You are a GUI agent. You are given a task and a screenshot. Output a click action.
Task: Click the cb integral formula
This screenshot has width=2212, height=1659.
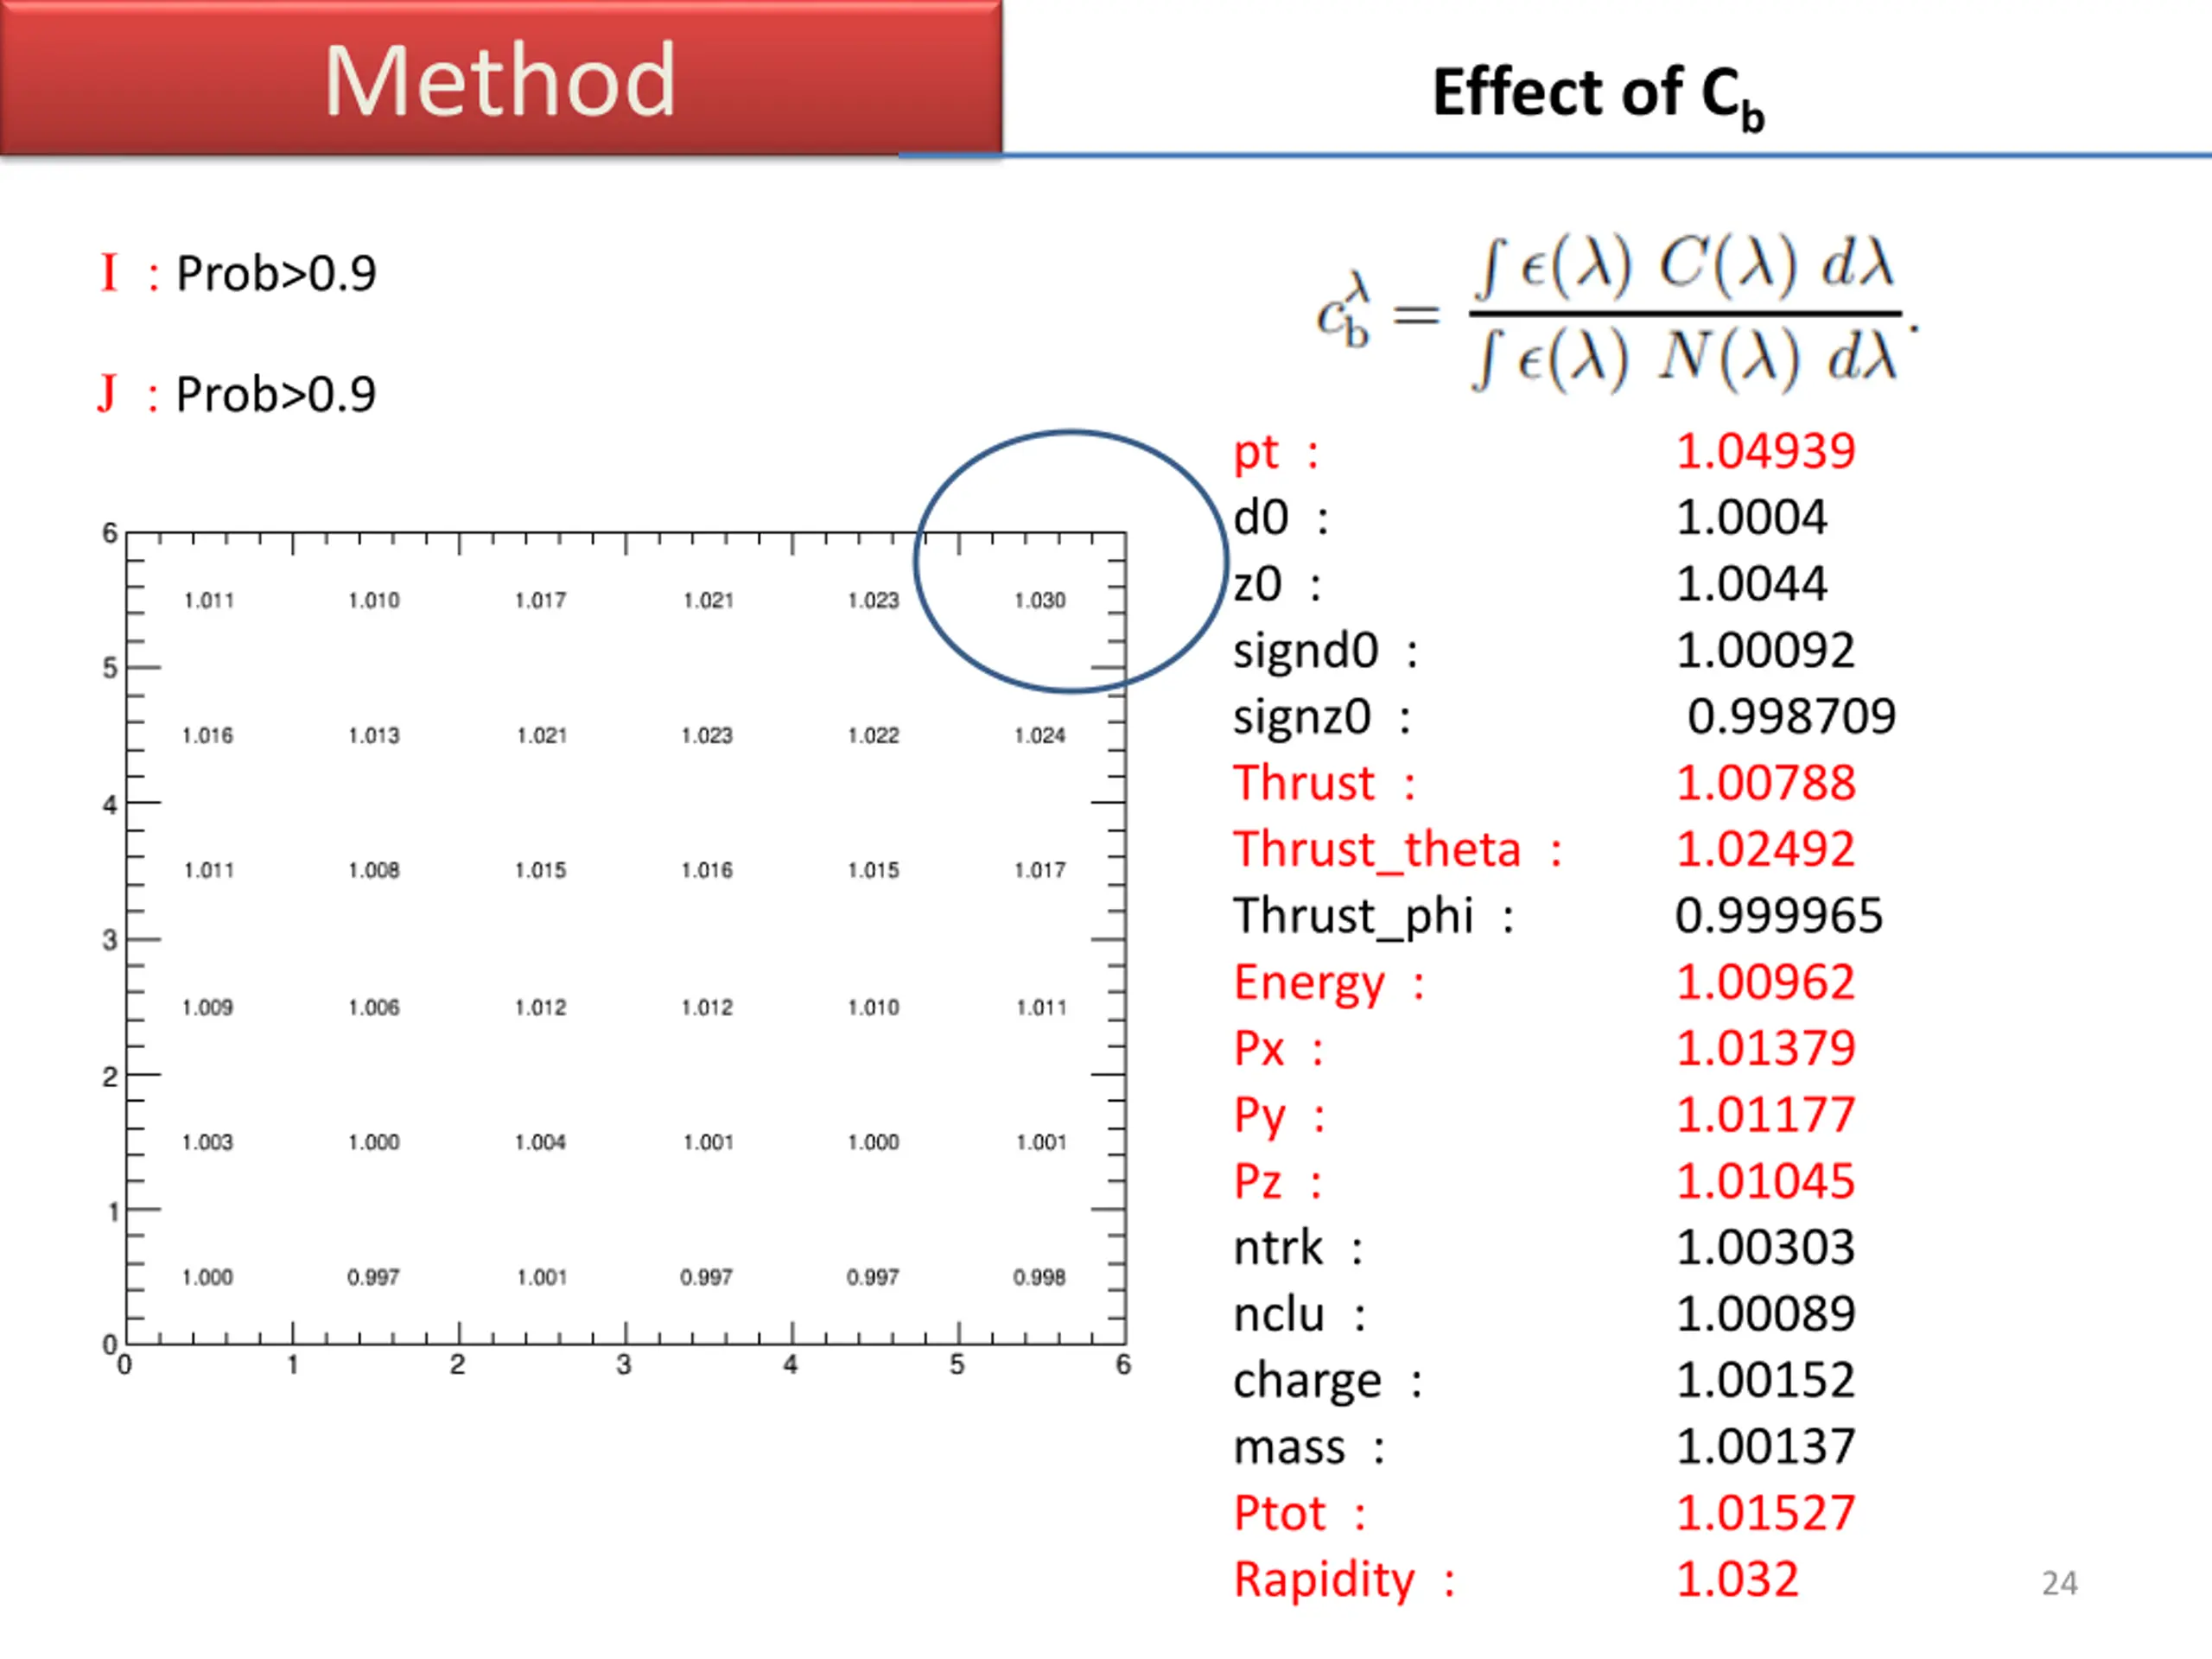(1617, 313)
